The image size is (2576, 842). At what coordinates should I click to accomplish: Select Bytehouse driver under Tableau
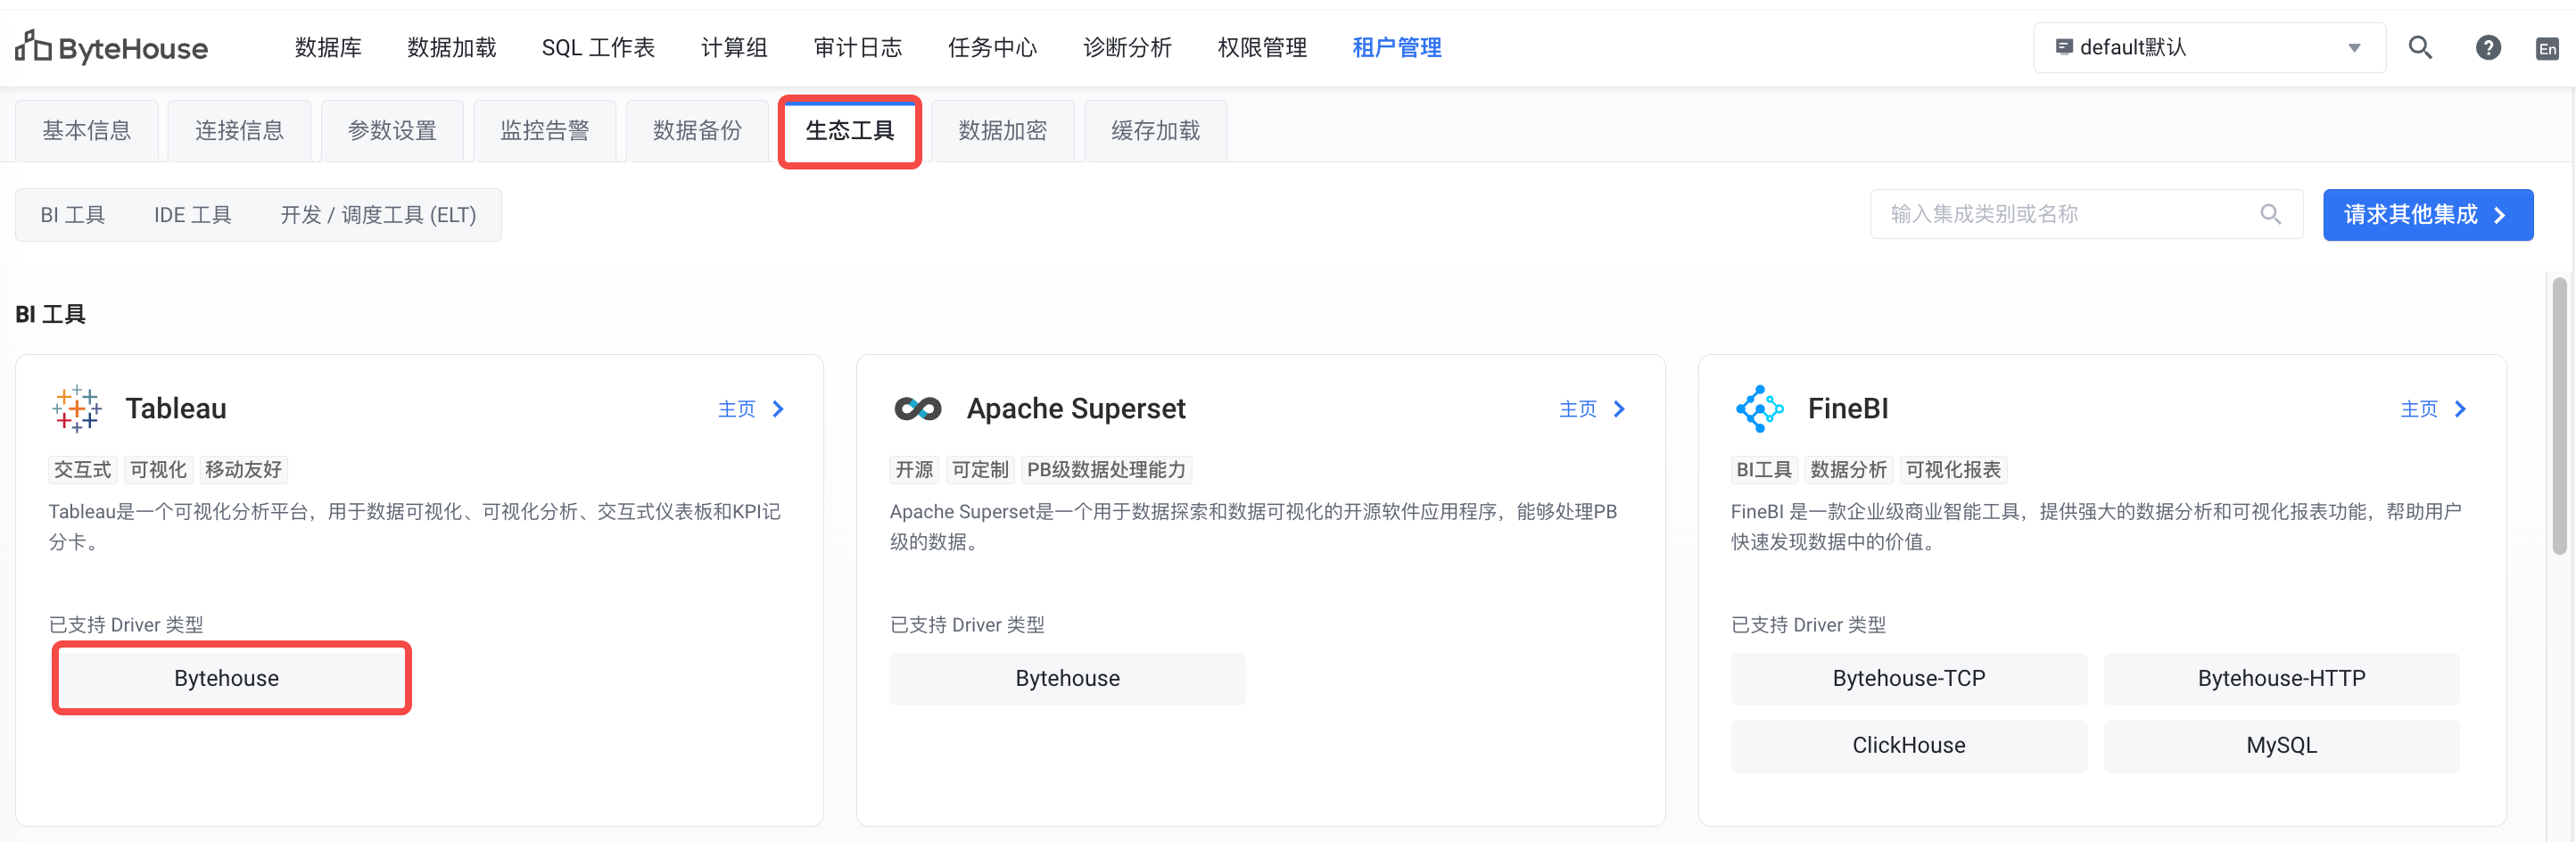[227, 678]
